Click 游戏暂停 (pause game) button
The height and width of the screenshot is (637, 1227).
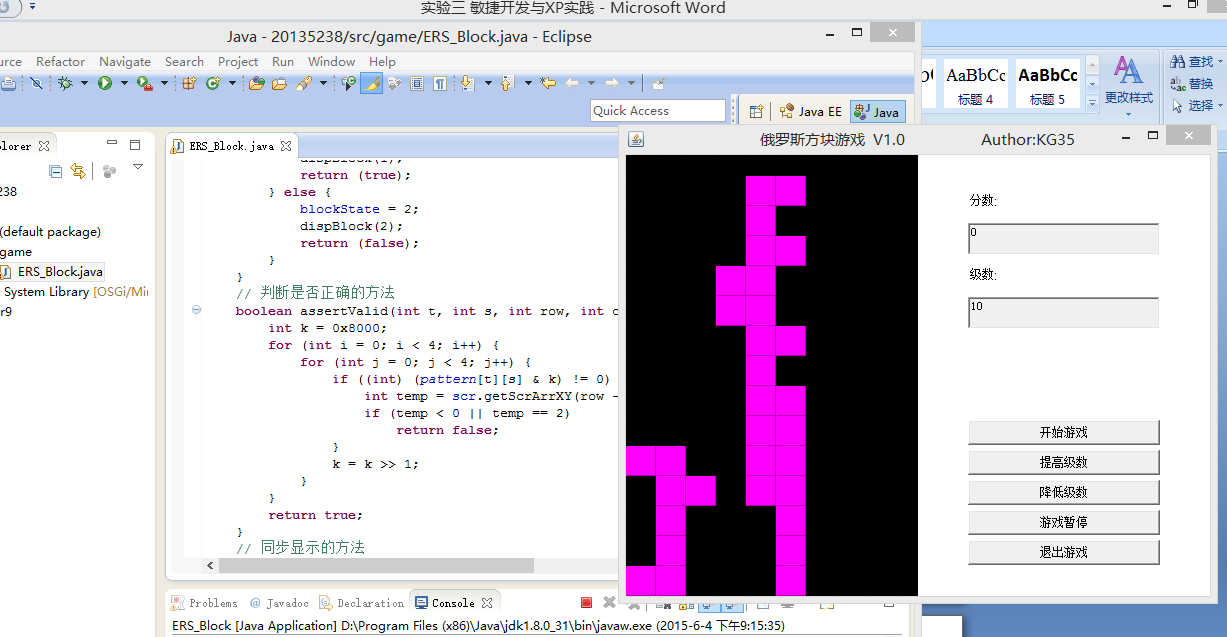(x=1063, y=522)
